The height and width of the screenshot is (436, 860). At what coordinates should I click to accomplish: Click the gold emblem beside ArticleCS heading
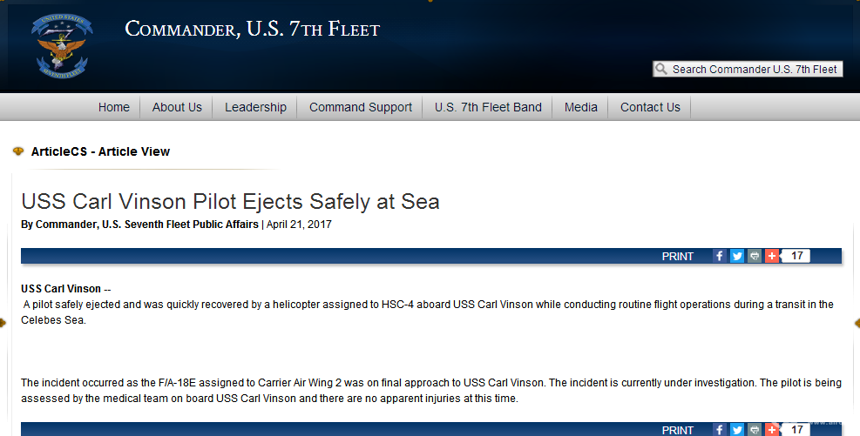pos(18,151)
